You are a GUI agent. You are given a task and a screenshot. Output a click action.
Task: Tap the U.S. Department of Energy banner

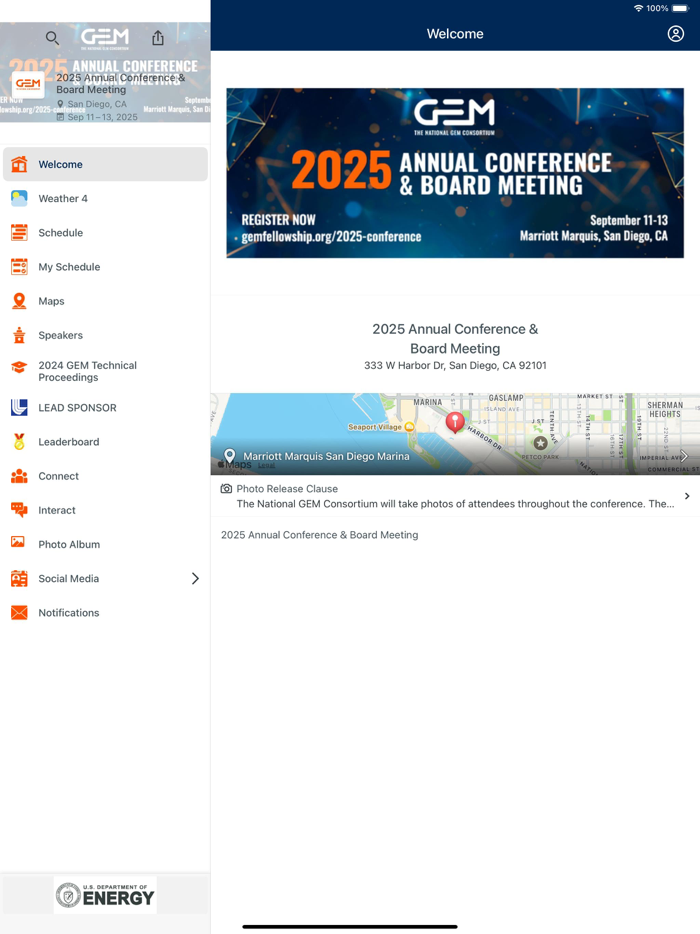click(105, 895)
